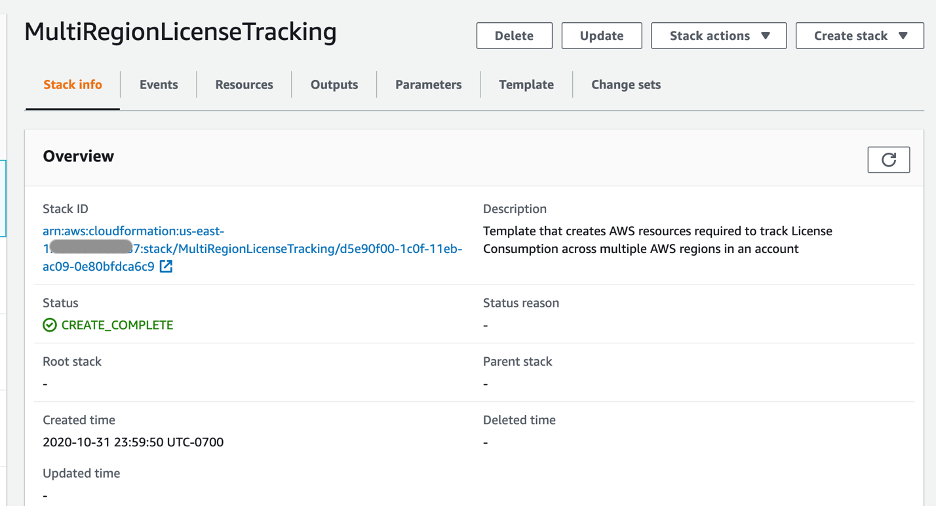The width and height of the screenshot is (936, 506).
Task: Open the Create stack dropdown
Action: click(x=860, y=36)
